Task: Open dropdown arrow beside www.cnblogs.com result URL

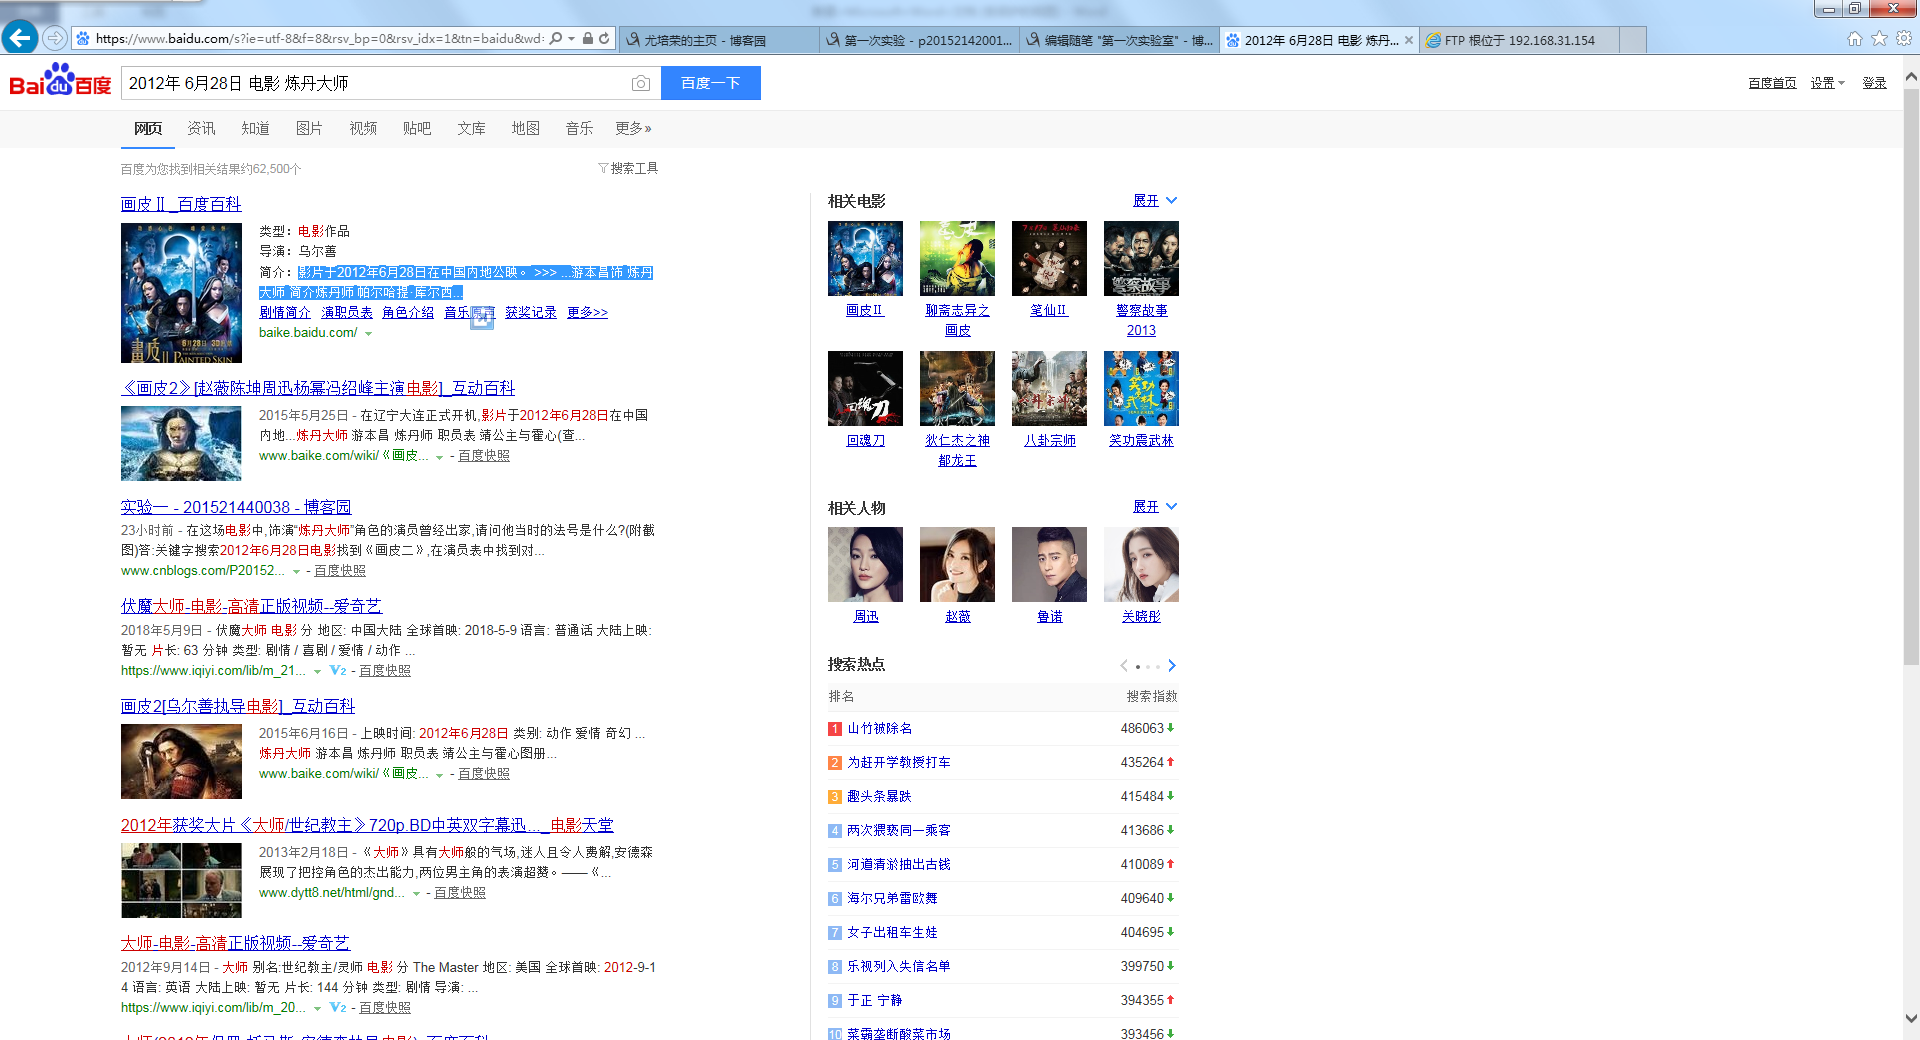Action: 296,572
